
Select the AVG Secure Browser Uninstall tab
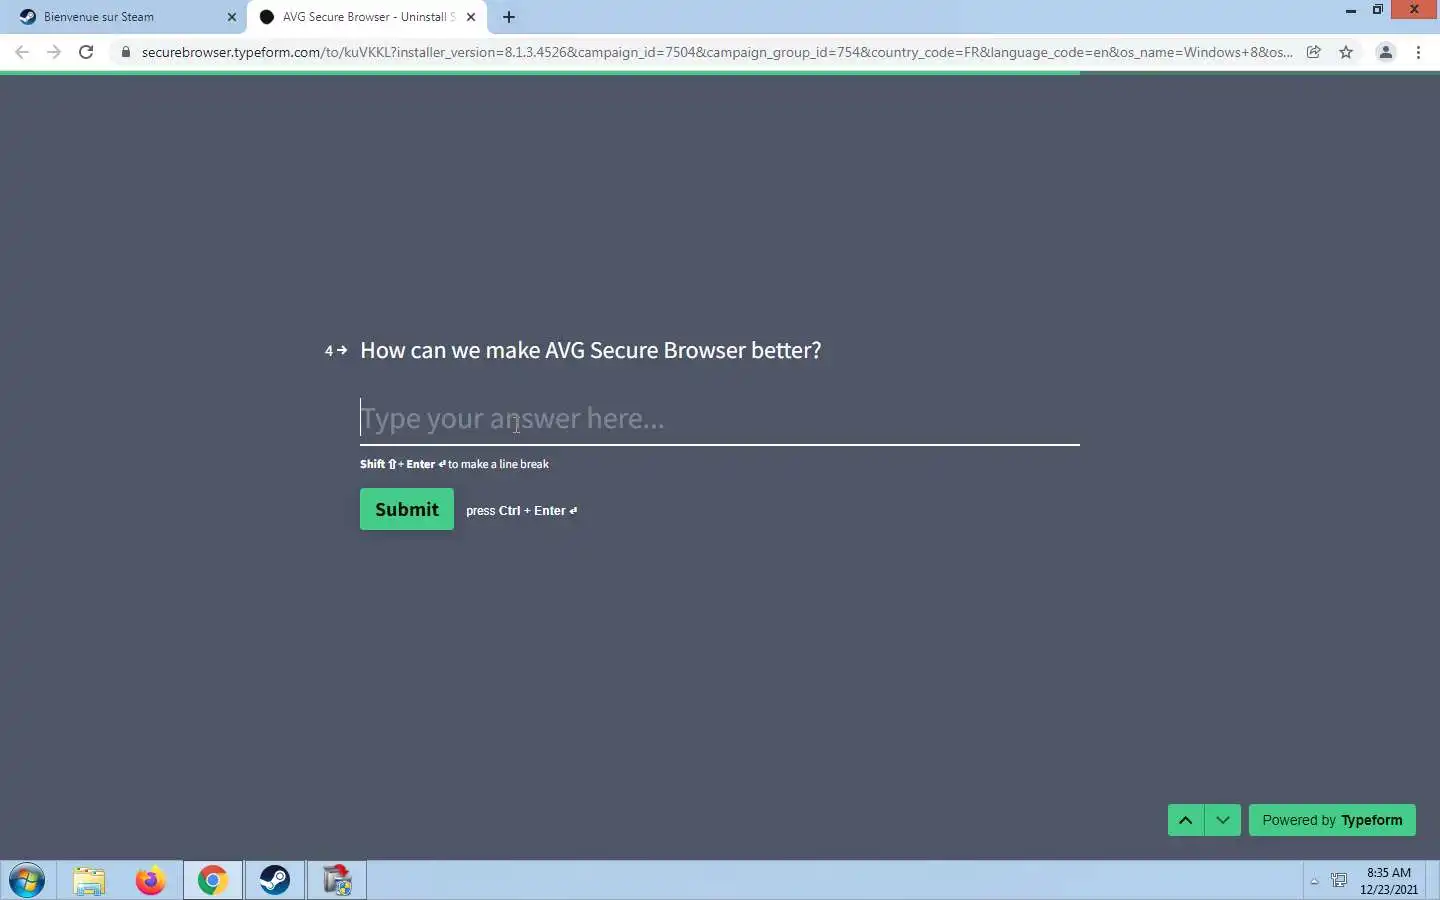tap(365, 17)
